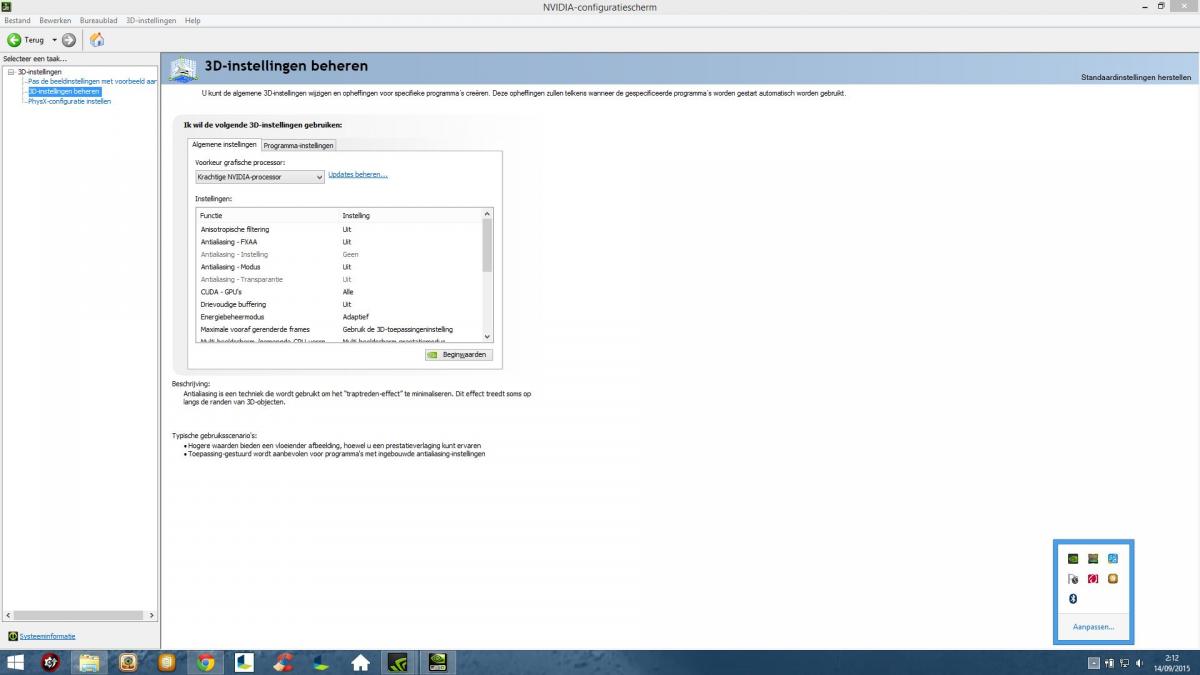
Task: Click the Bluetooth icon in tray popup
Action: pyautogui.click(x=1073, y=598)
